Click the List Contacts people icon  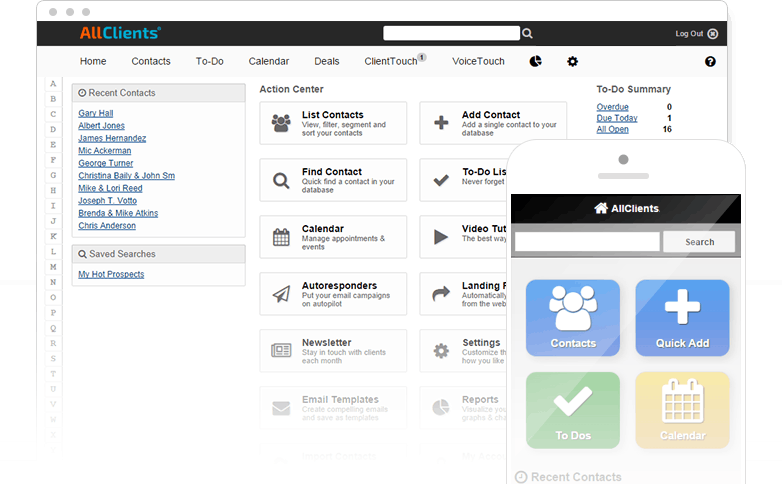pos(281,123)
